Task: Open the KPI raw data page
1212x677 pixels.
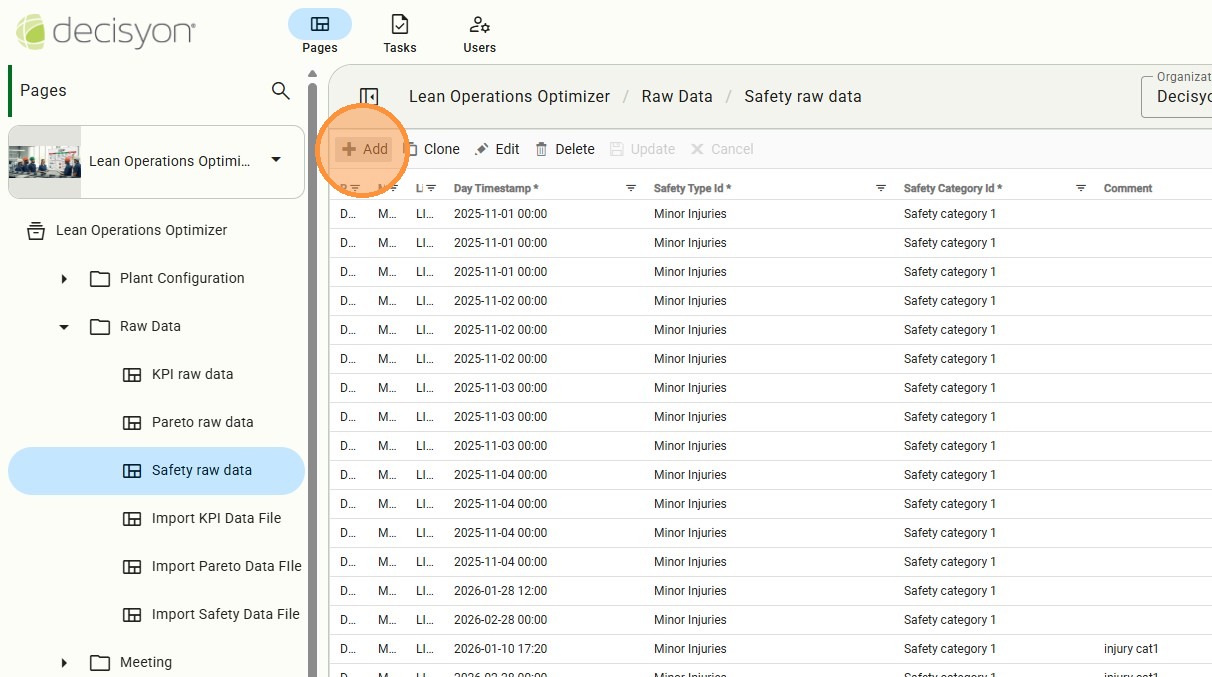Action: [x=192, y=375]
